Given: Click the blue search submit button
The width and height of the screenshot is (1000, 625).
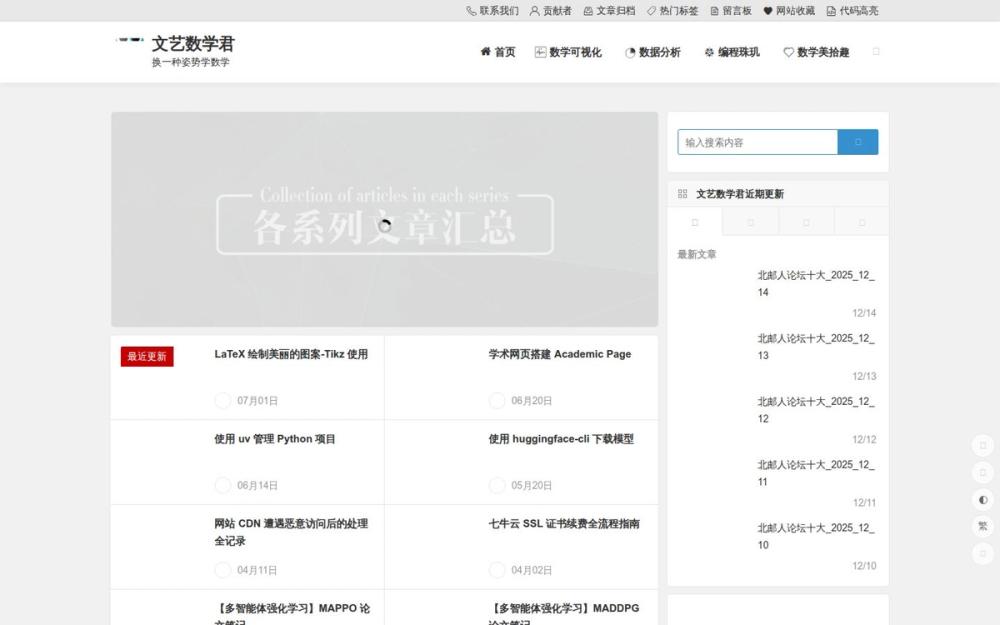Looking at the screenshot, I should tap(858, 142).
